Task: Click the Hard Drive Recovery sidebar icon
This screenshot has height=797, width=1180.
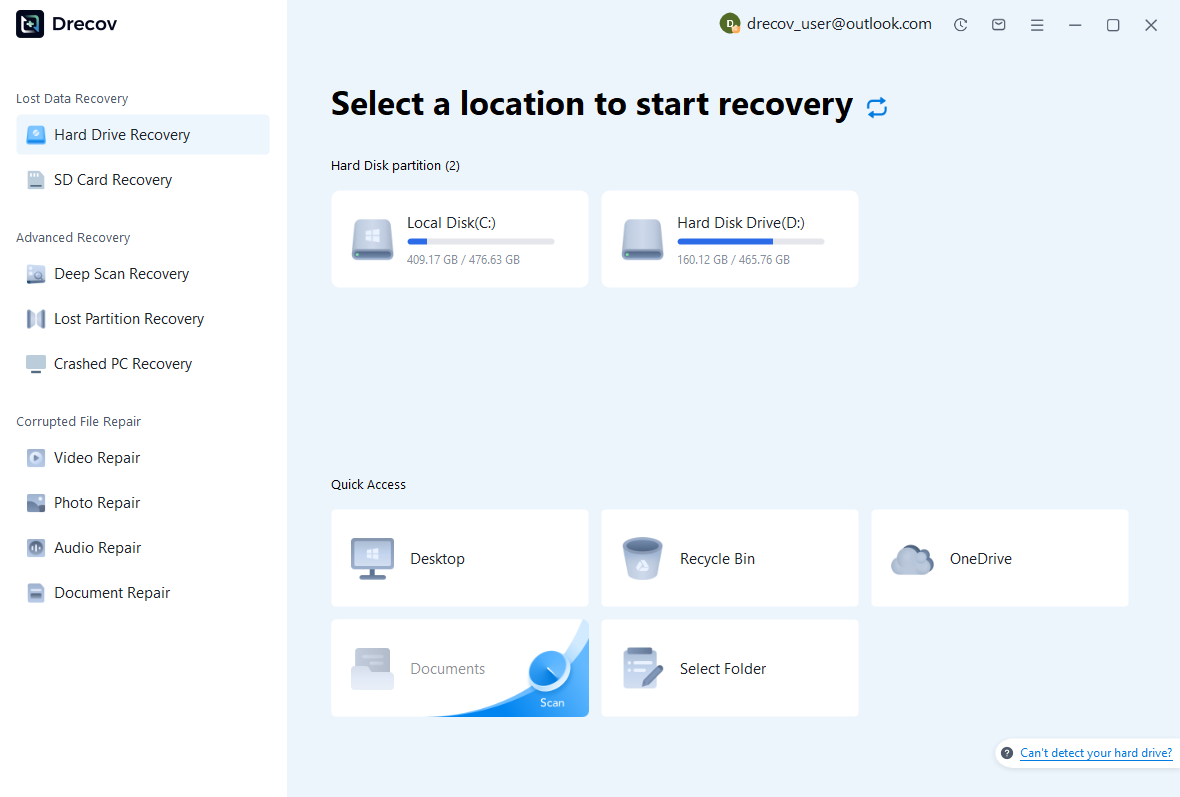Action: [35, 135]
